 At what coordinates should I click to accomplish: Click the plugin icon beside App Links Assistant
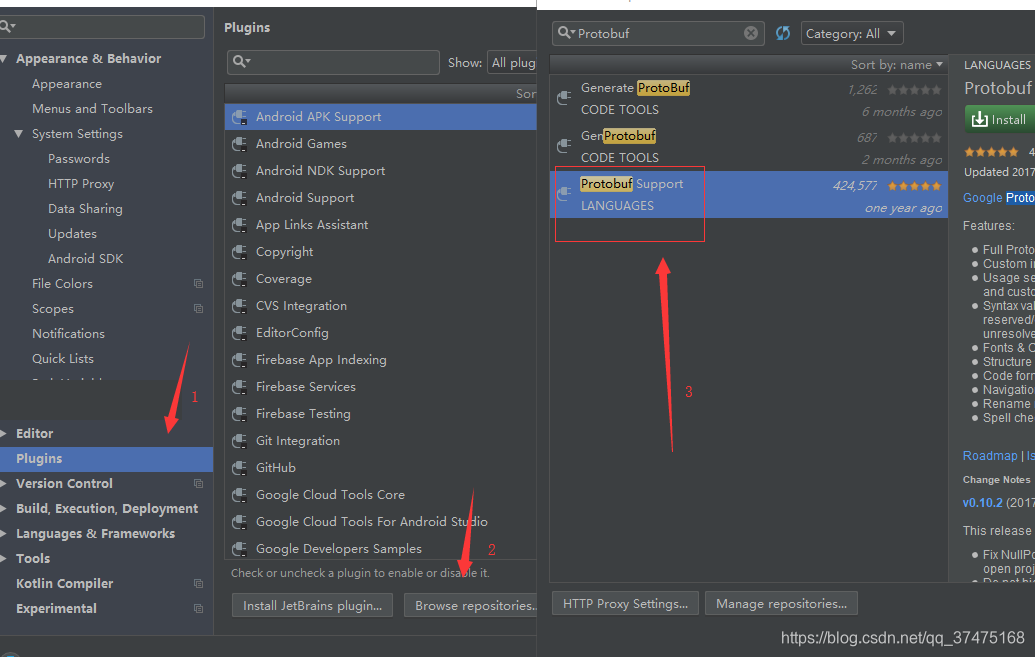click(x=240, y=225)
